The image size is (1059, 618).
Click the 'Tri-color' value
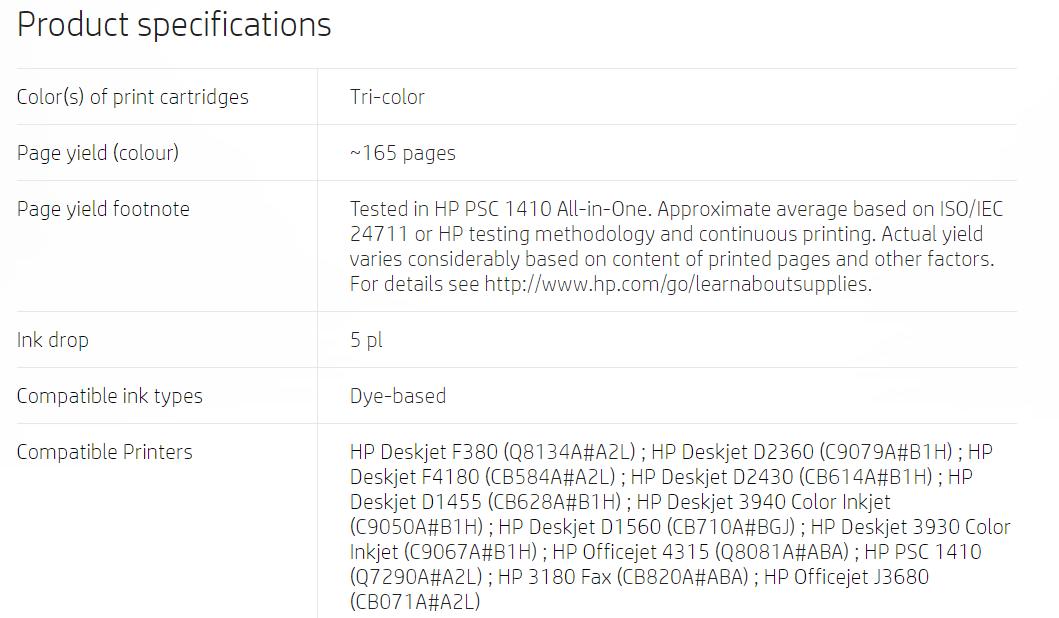click(387, 97)
